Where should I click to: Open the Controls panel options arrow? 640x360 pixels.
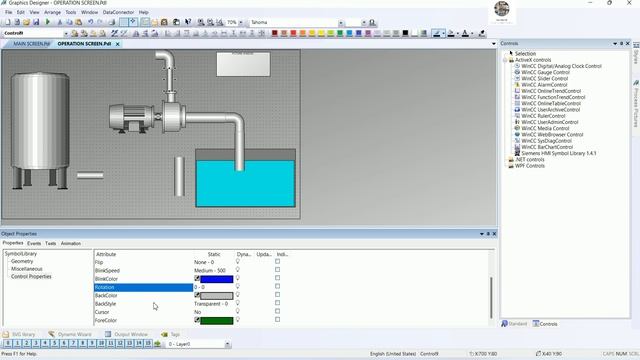(x=615, y=43)
